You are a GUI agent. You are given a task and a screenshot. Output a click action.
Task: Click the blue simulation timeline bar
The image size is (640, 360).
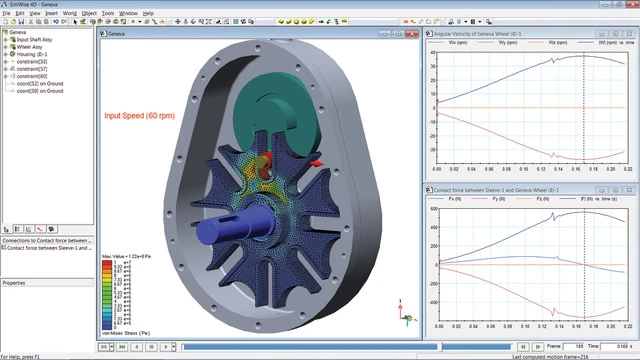tap(346, 347)
